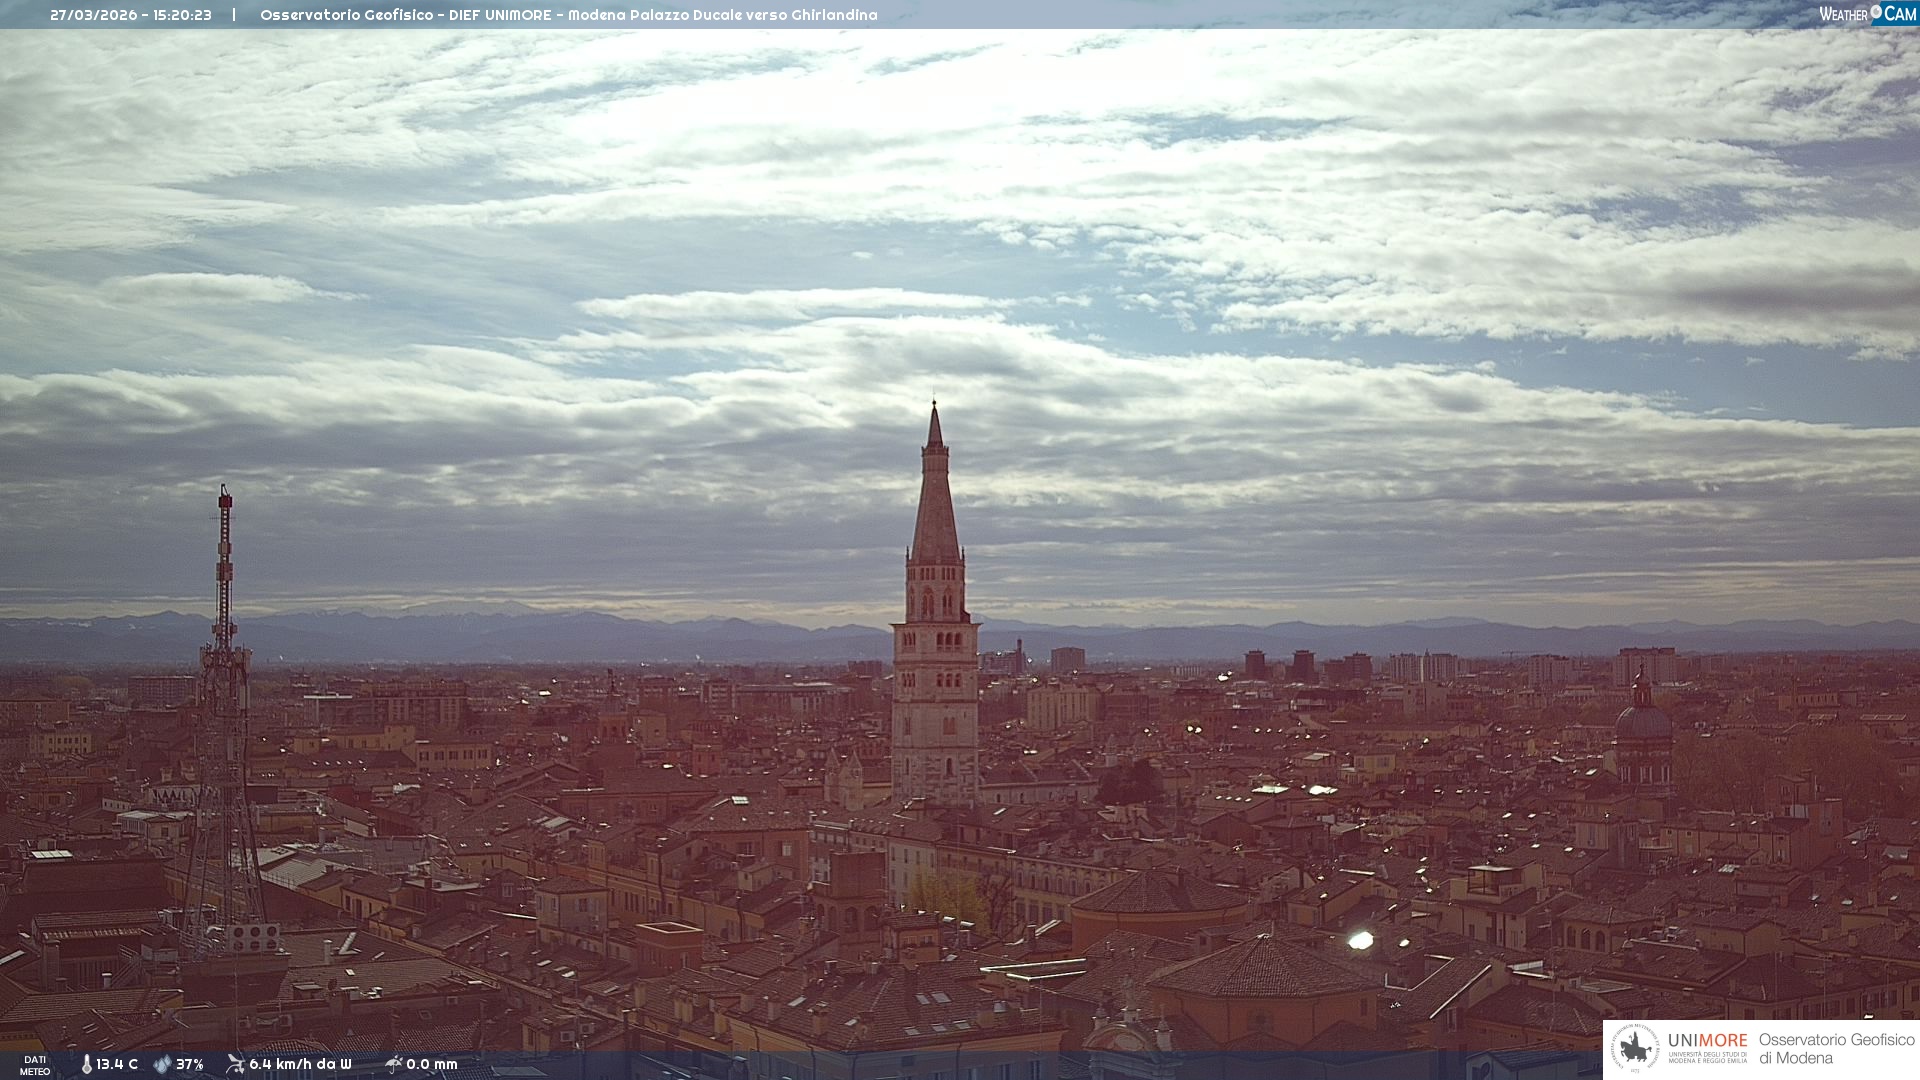Screen dimensions: 1920x1080
Task: Click the bright sun glare on rooftop
Action: (x=1361, y=940)
